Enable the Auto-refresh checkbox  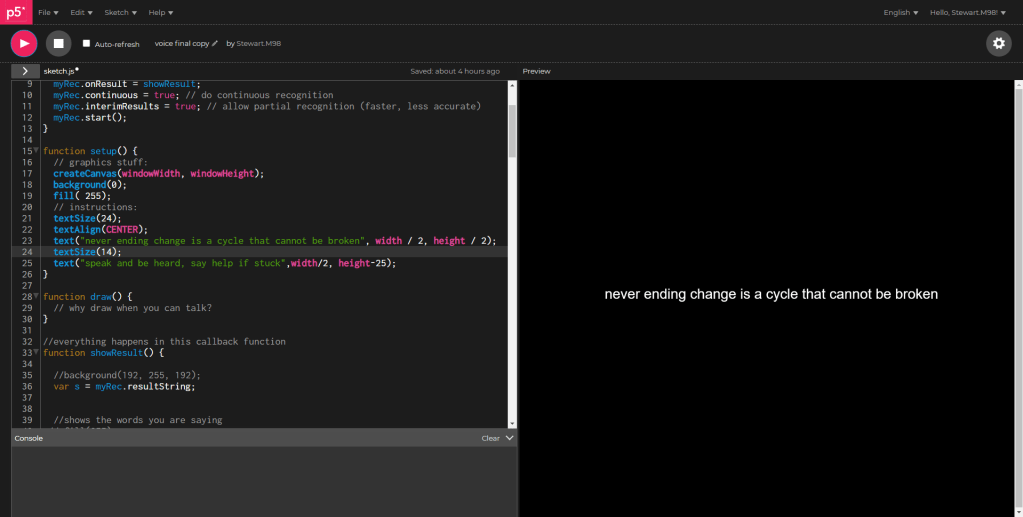pos(86,44)
